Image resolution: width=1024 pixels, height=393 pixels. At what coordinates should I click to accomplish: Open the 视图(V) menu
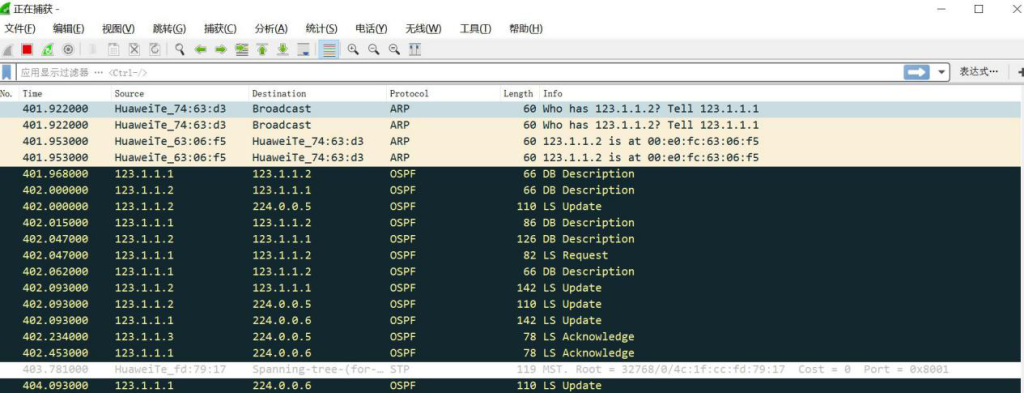coord(118,29)
